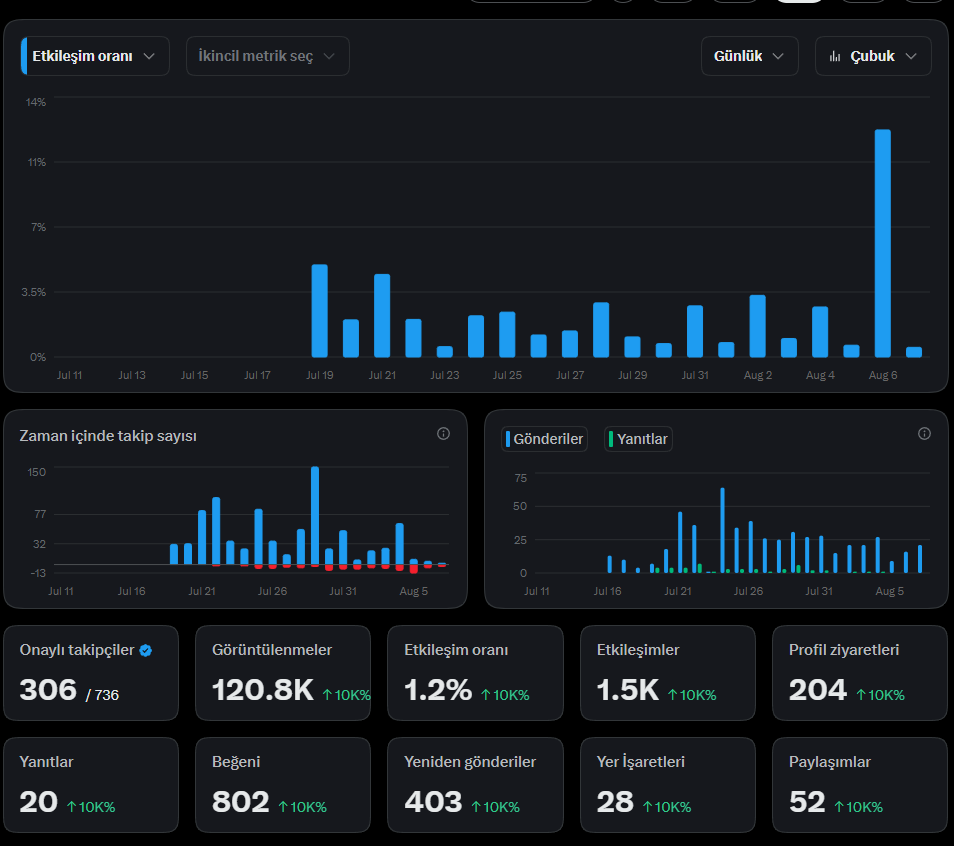Click the verified badge next to Onaylı takipçiler
This screenshot has height=846, width=954.
point(145,651)
